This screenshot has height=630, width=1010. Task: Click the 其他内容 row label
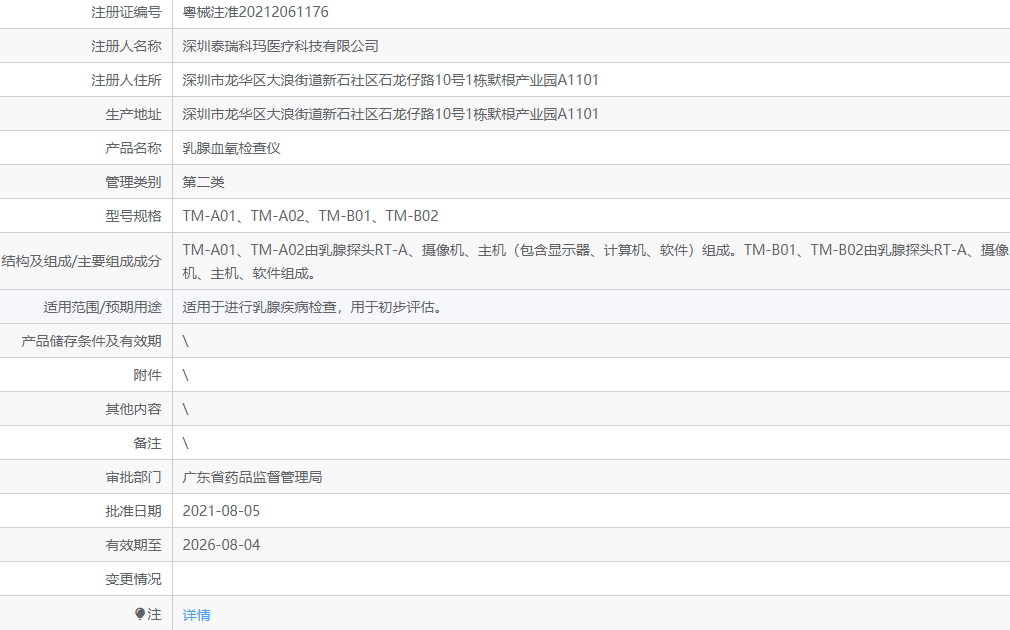point(133,410)
